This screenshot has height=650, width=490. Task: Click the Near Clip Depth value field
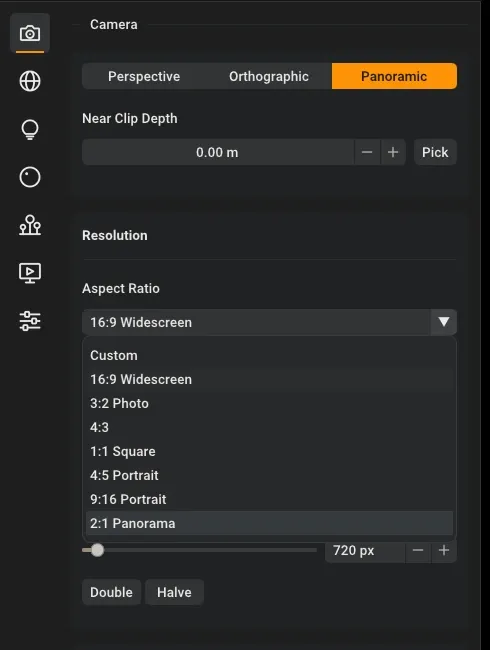point(218,152)
